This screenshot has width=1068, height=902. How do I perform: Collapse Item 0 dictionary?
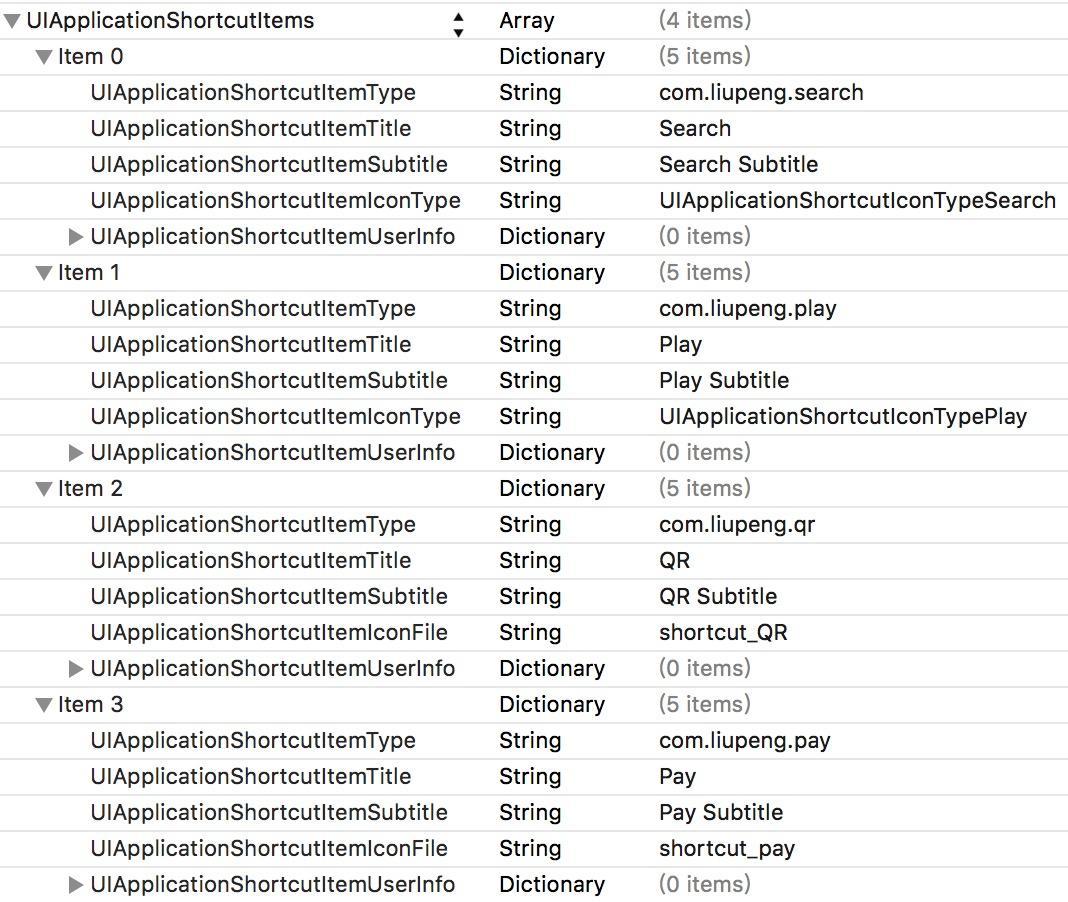click(44, 57)
